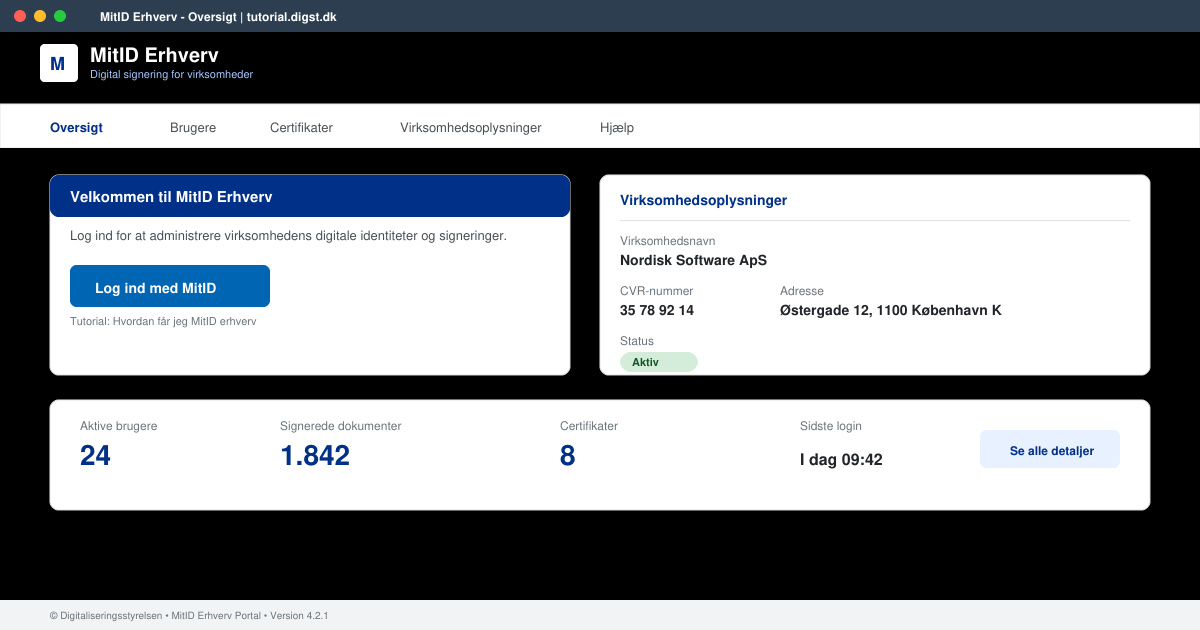
Task: Click the Digital signering for virksomheder tagline
Action: (171, 74)
